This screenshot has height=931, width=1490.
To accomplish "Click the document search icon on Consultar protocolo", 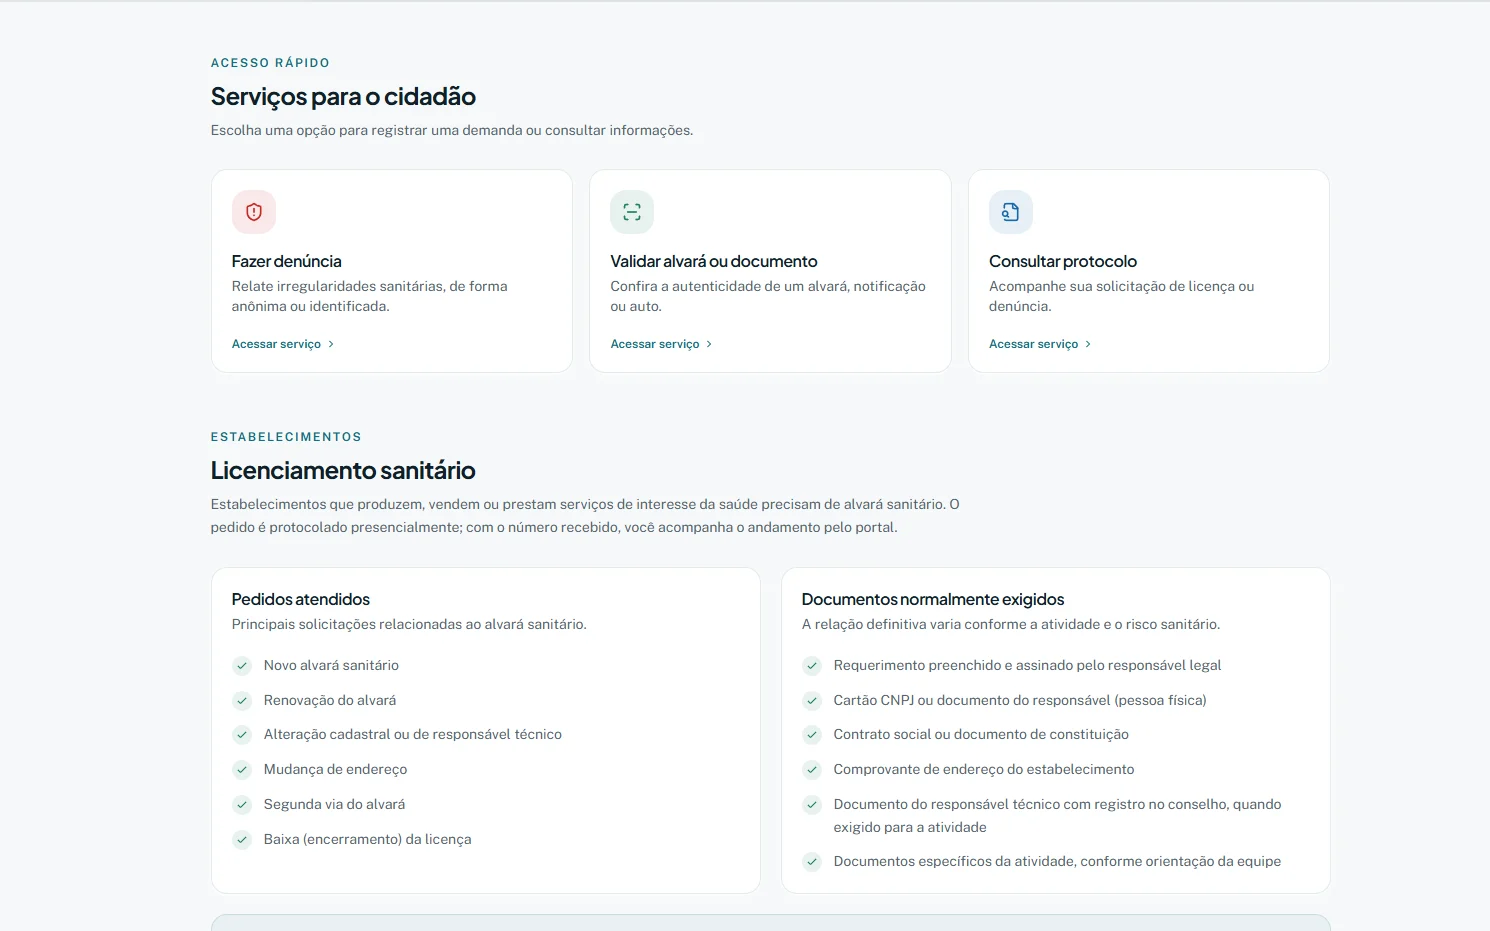I will click(1011, 212).
